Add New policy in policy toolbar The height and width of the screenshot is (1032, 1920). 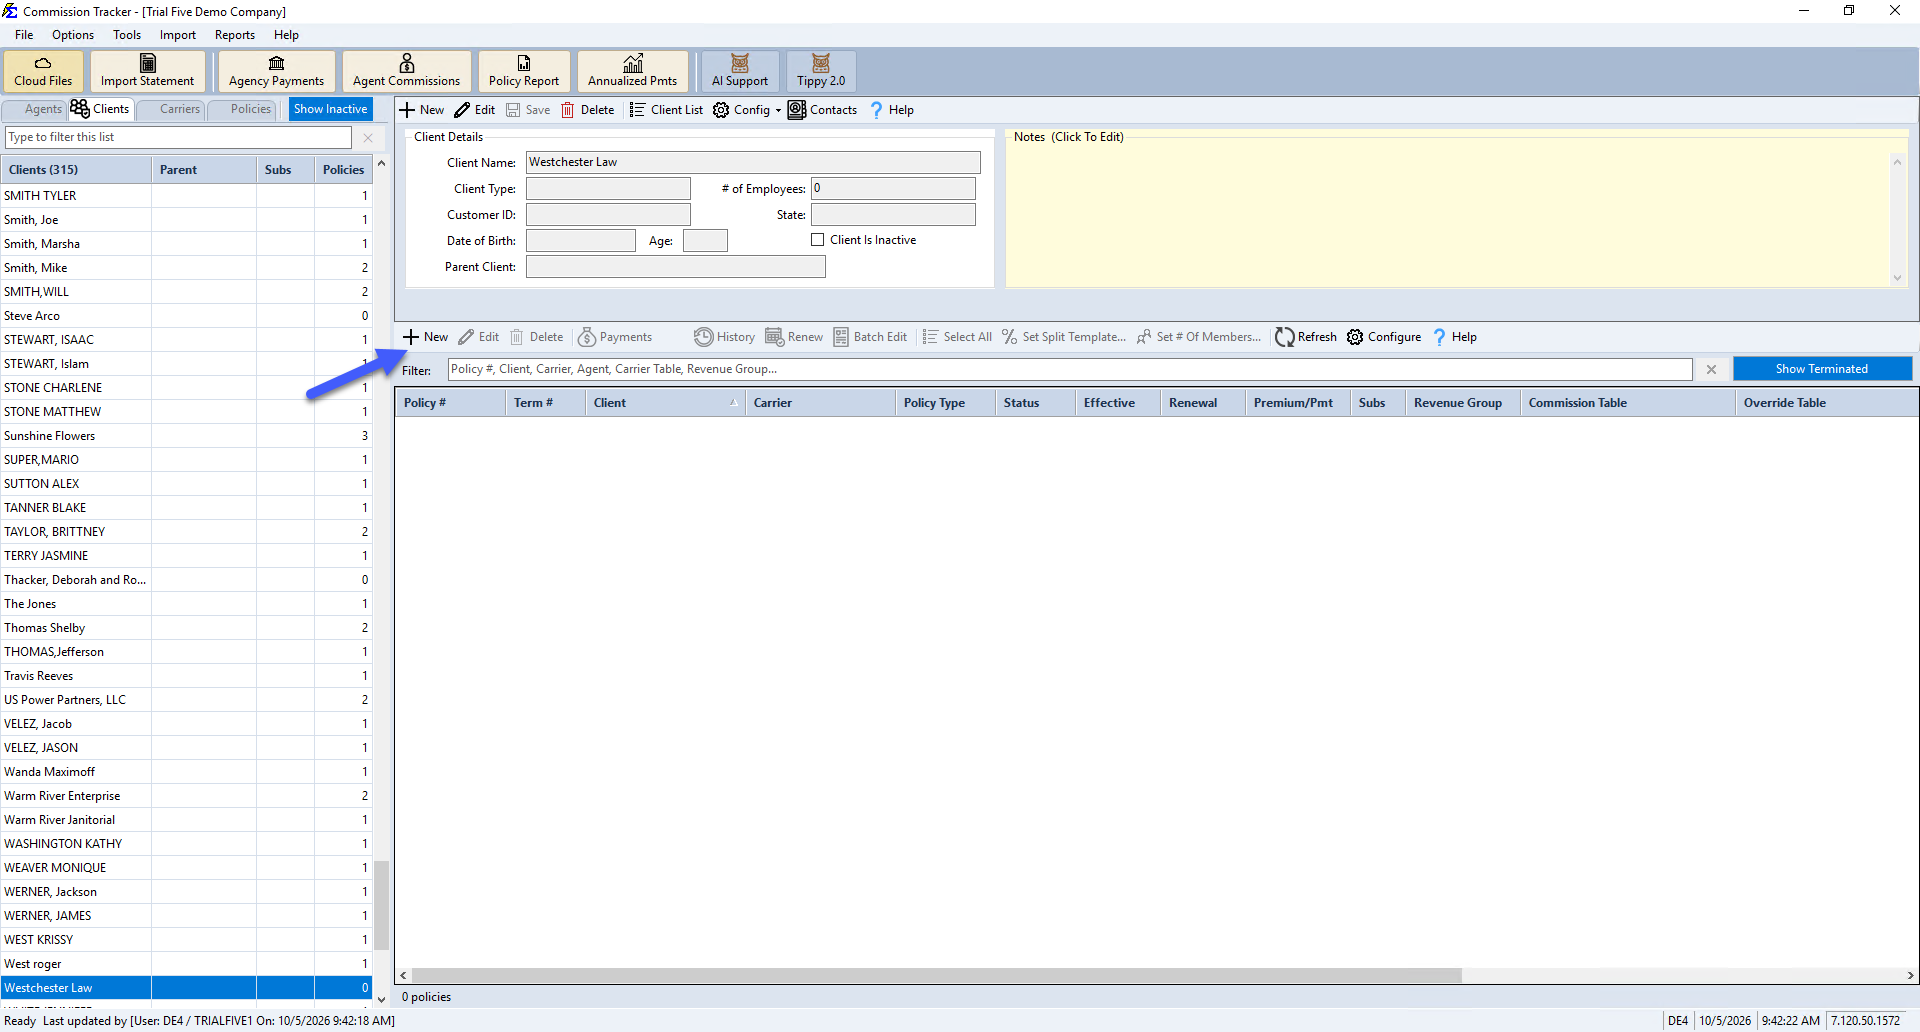426,337
